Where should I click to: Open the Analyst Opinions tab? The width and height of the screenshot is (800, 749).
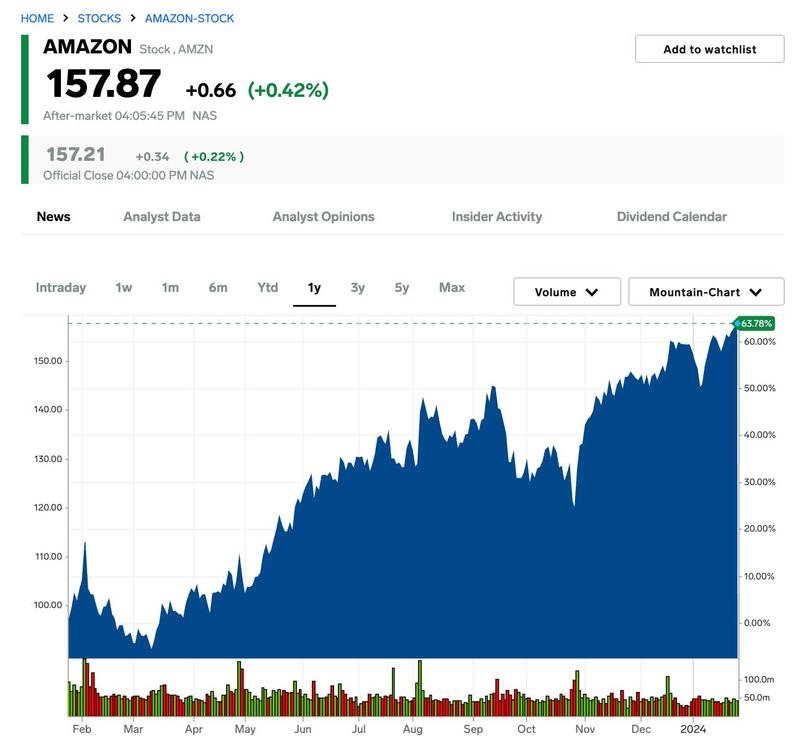(x=323, y=216)
